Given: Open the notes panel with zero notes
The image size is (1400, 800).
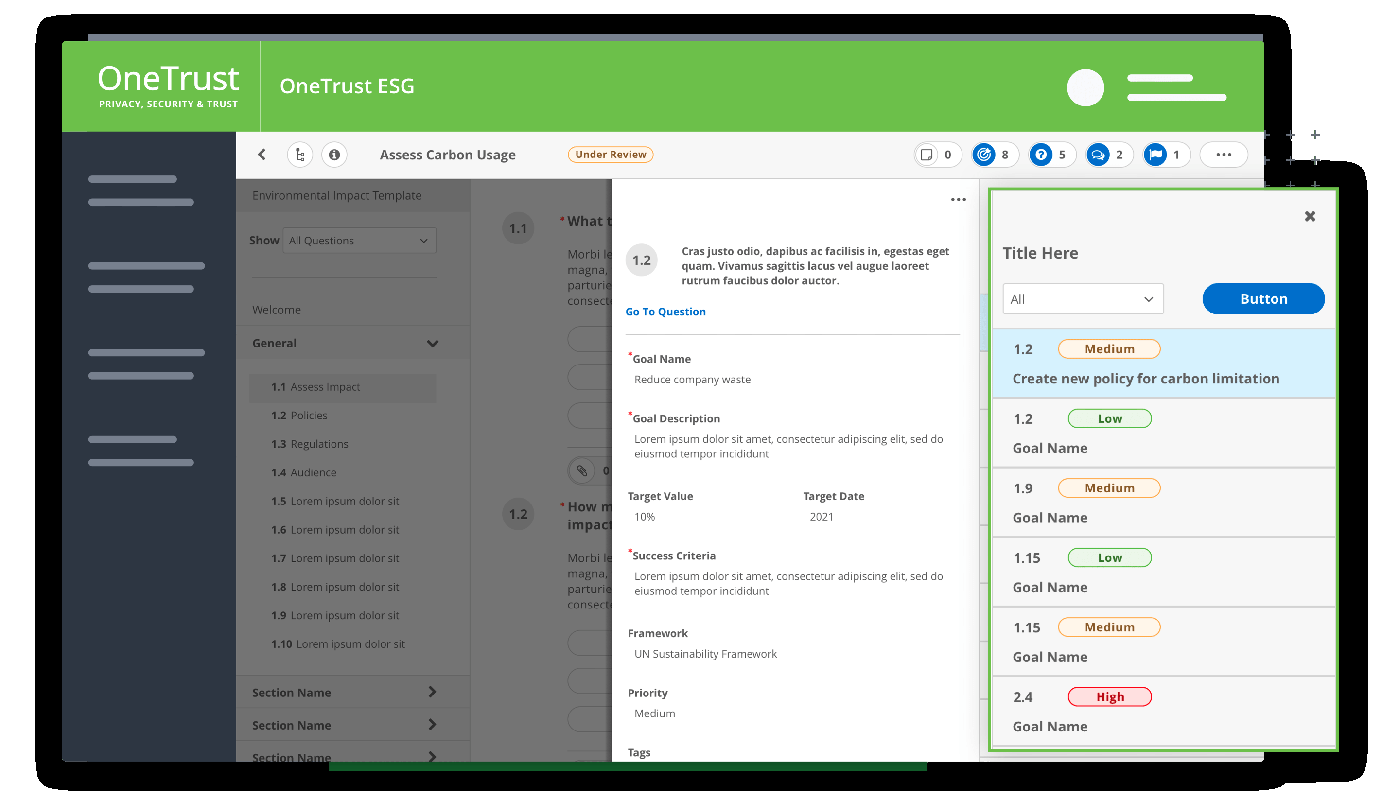Looking at the screenshot, I should pyautogui.click(x=937, y=154).
